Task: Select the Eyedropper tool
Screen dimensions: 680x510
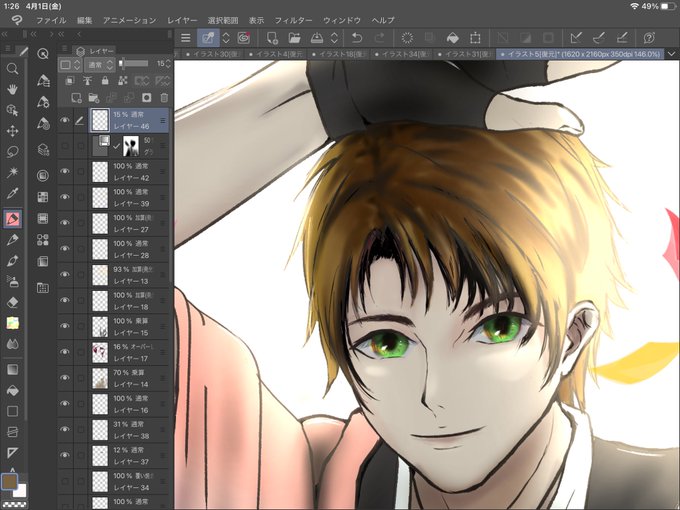Action: [13, 193]
